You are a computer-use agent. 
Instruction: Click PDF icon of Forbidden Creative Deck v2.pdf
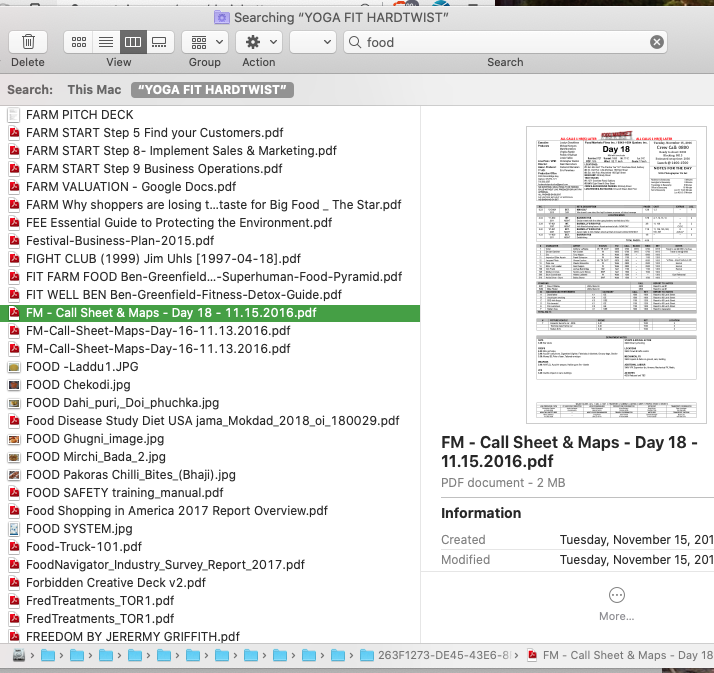coord(14,583)
